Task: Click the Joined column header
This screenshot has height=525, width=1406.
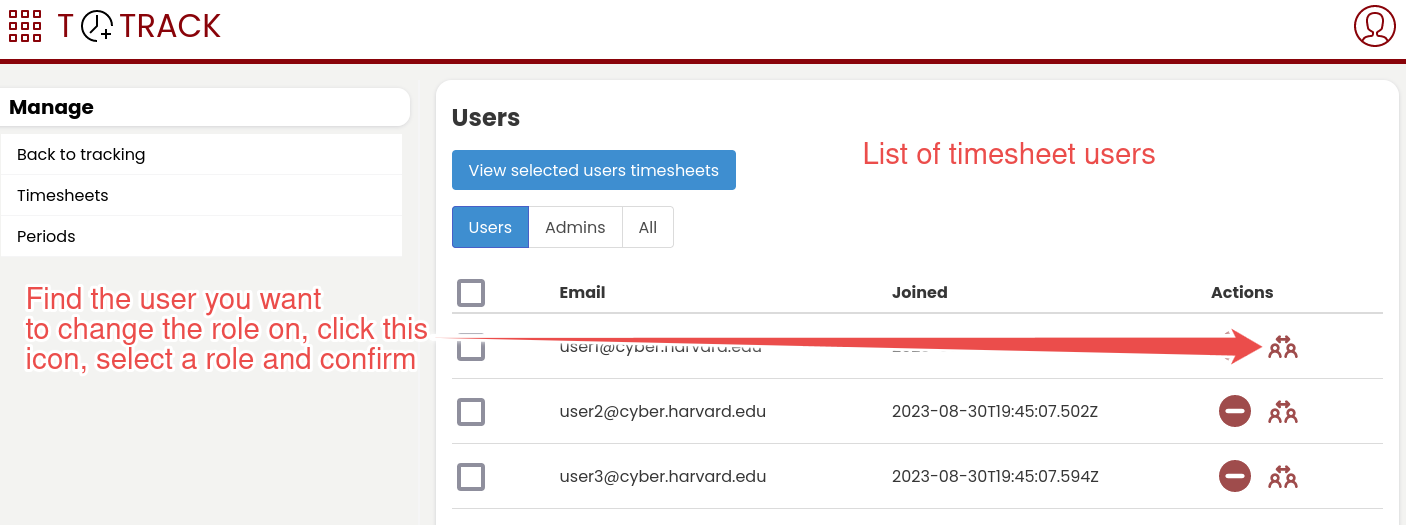Action: pyautogui.click(x=919, y=293)
